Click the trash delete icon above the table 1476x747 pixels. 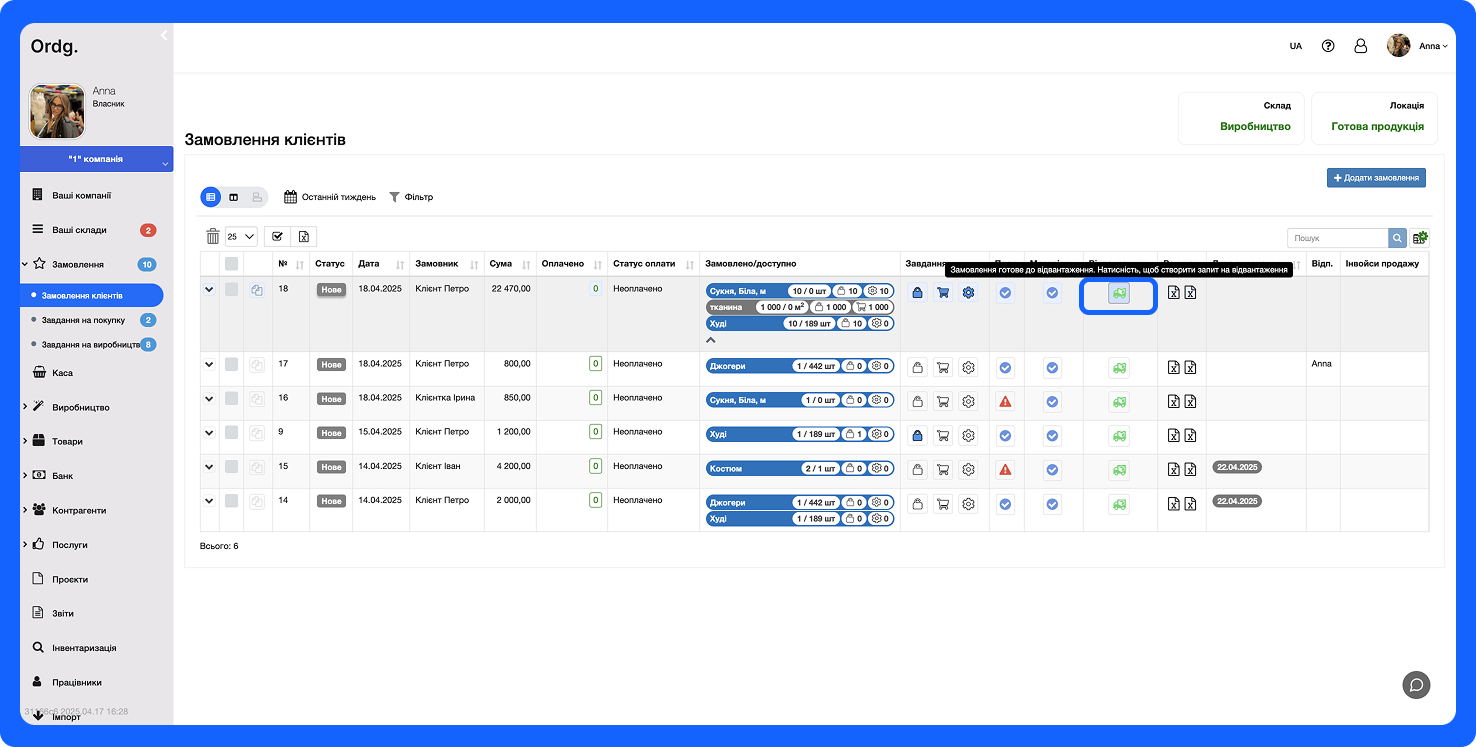[212, 236]
